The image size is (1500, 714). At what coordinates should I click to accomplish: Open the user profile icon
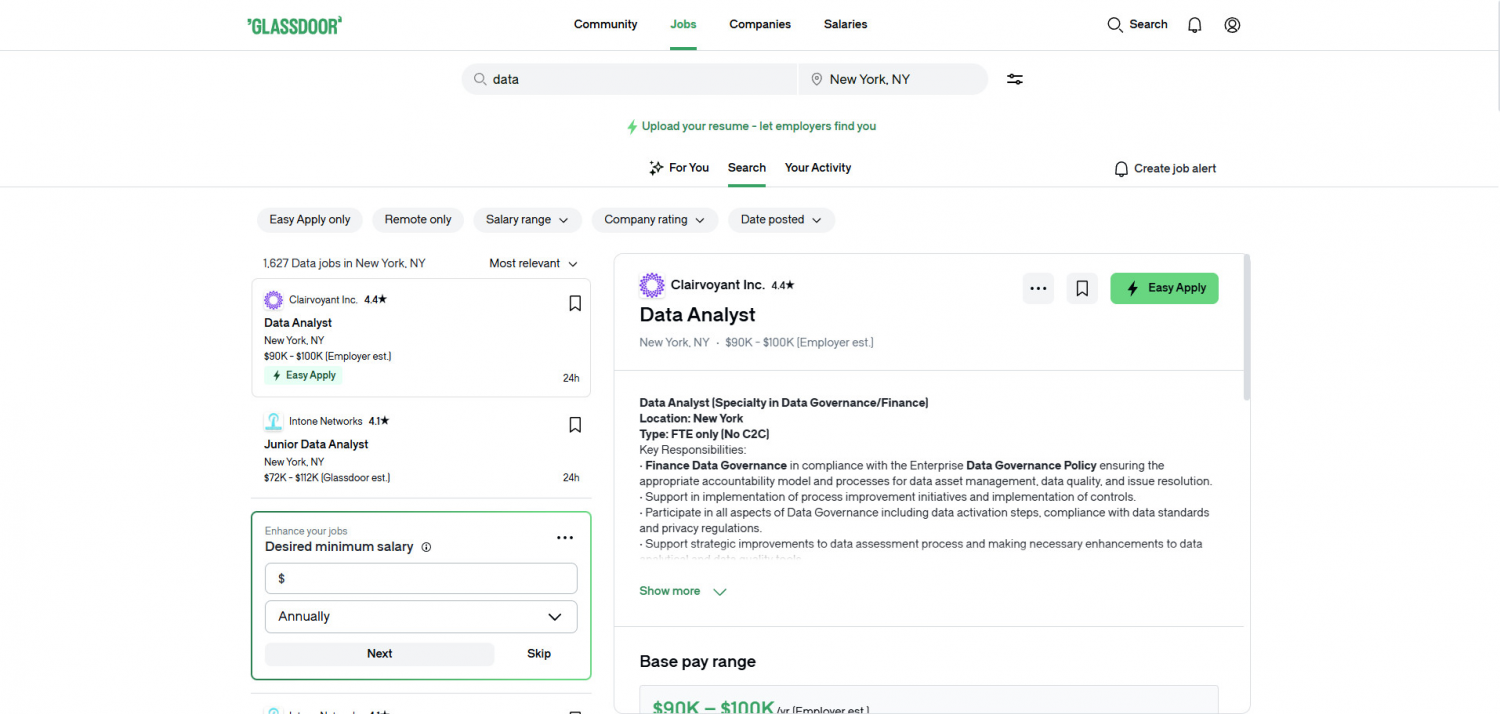tap(1232, 25)
